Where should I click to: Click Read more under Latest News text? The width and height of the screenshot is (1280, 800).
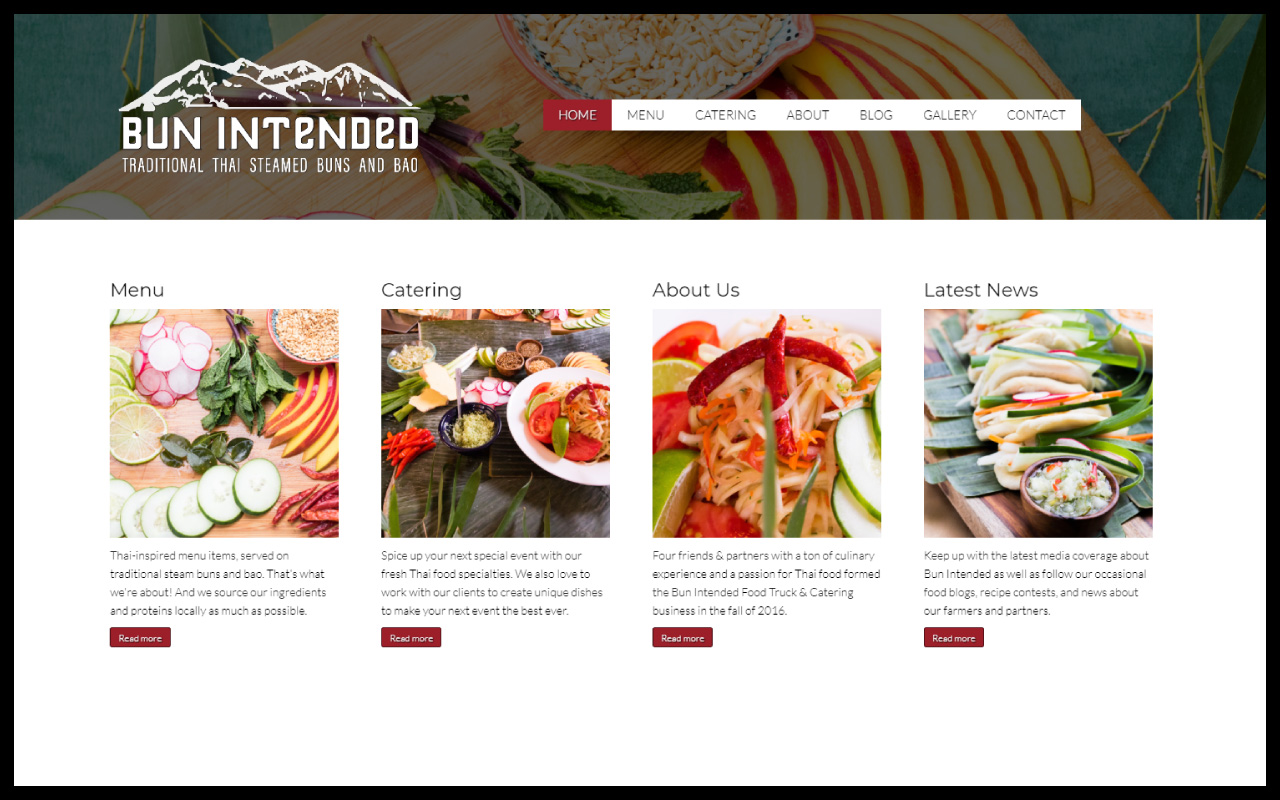[954, 638]
